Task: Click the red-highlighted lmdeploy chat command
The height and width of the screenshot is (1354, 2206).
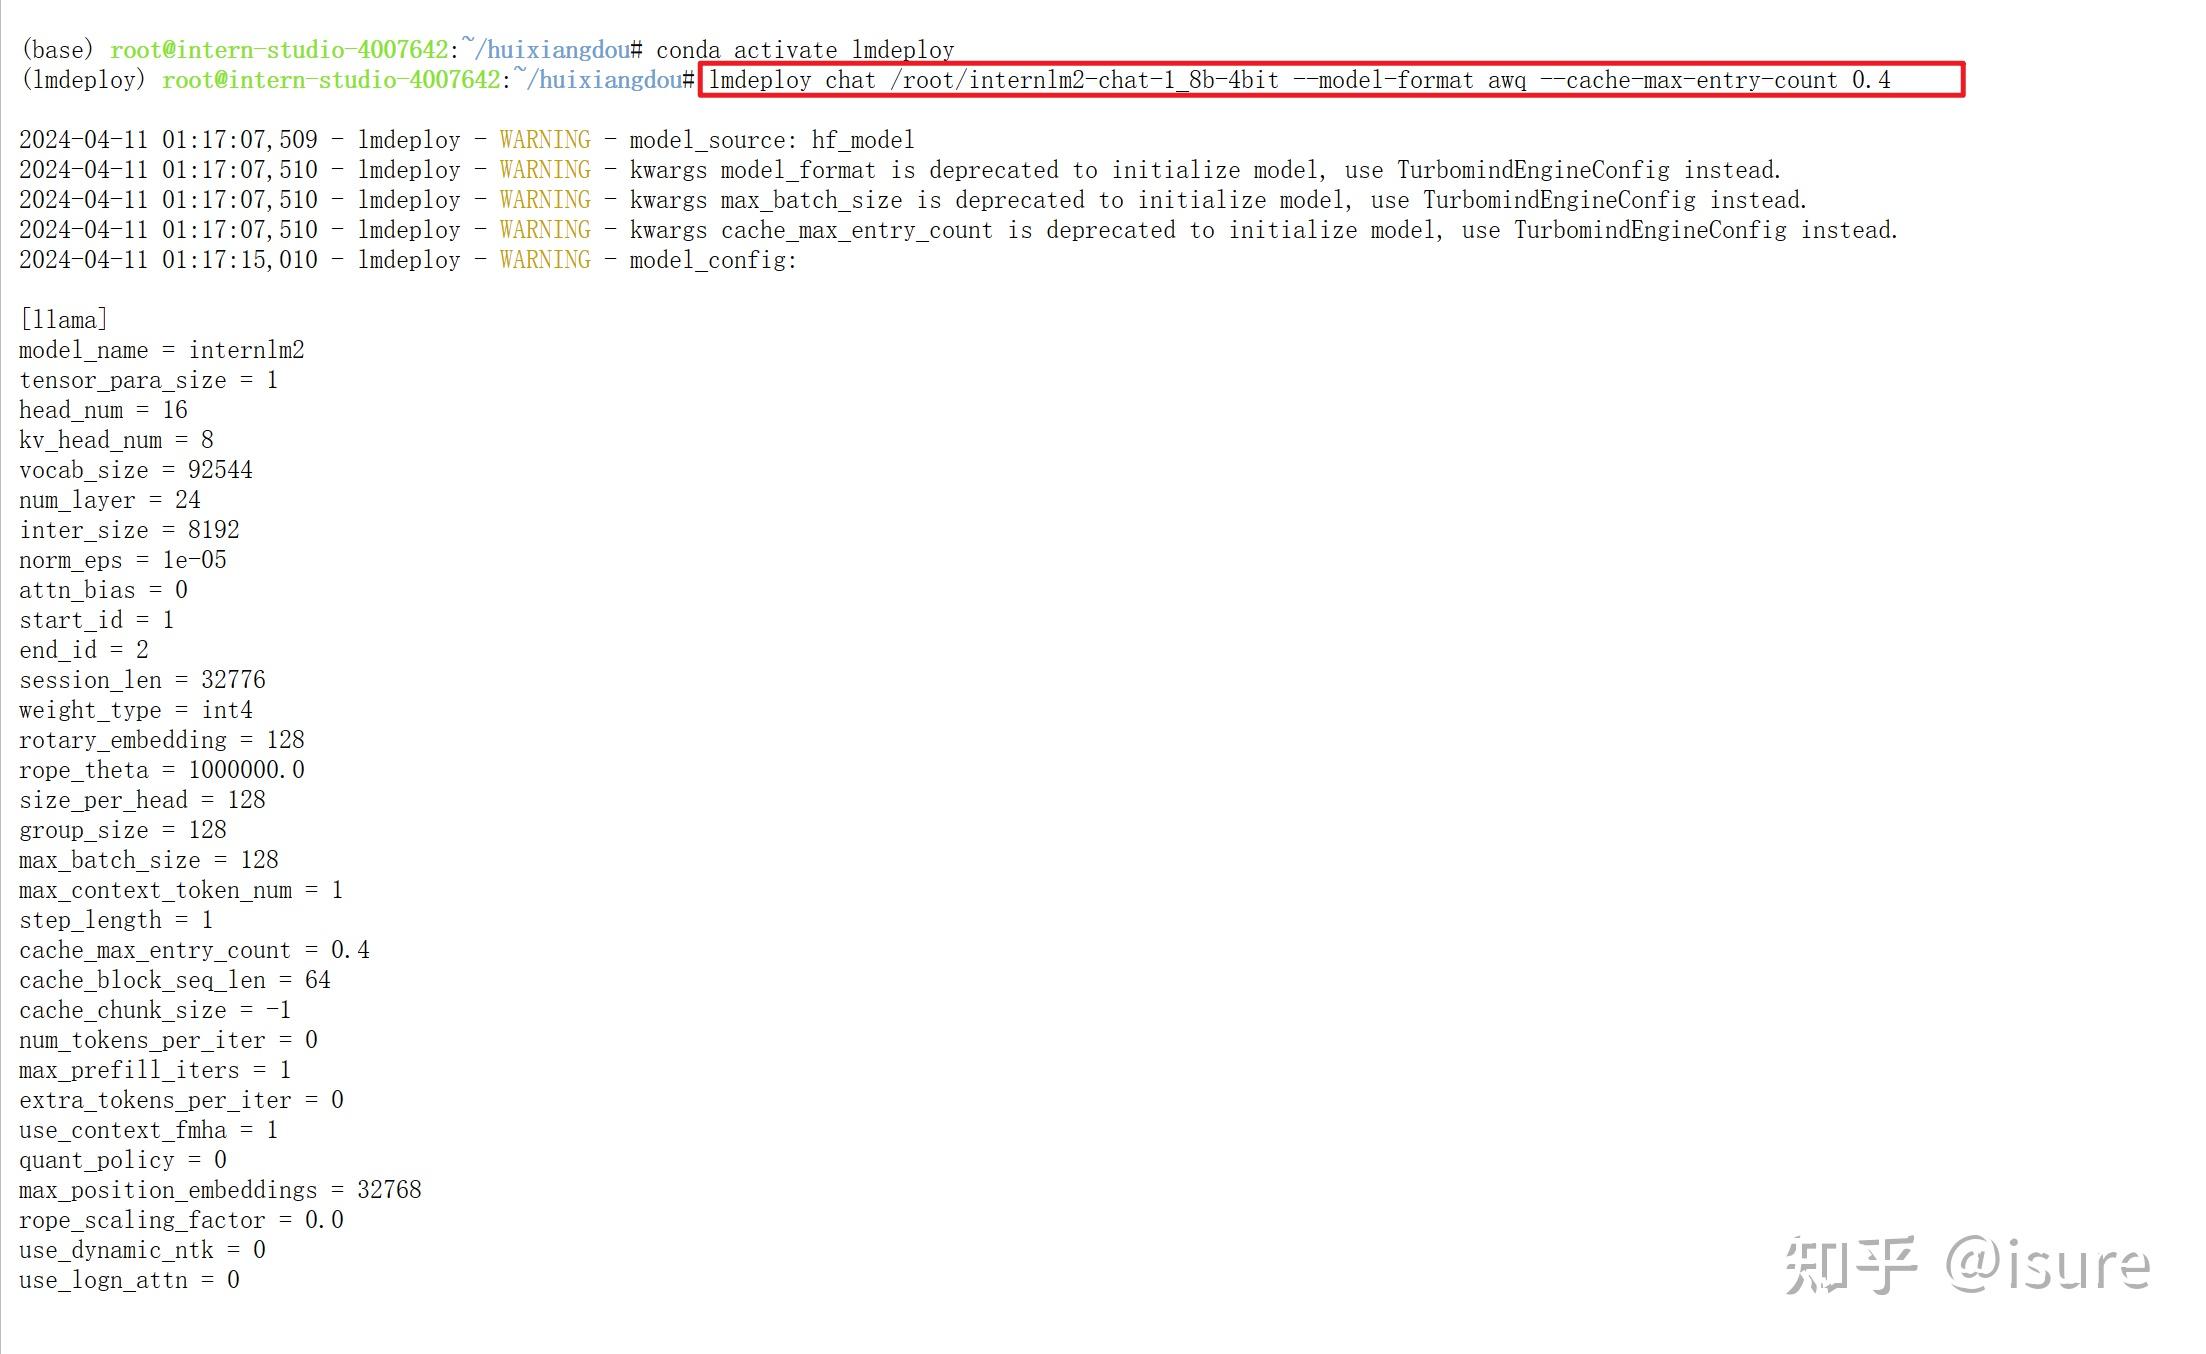Action: [1298, 80]
